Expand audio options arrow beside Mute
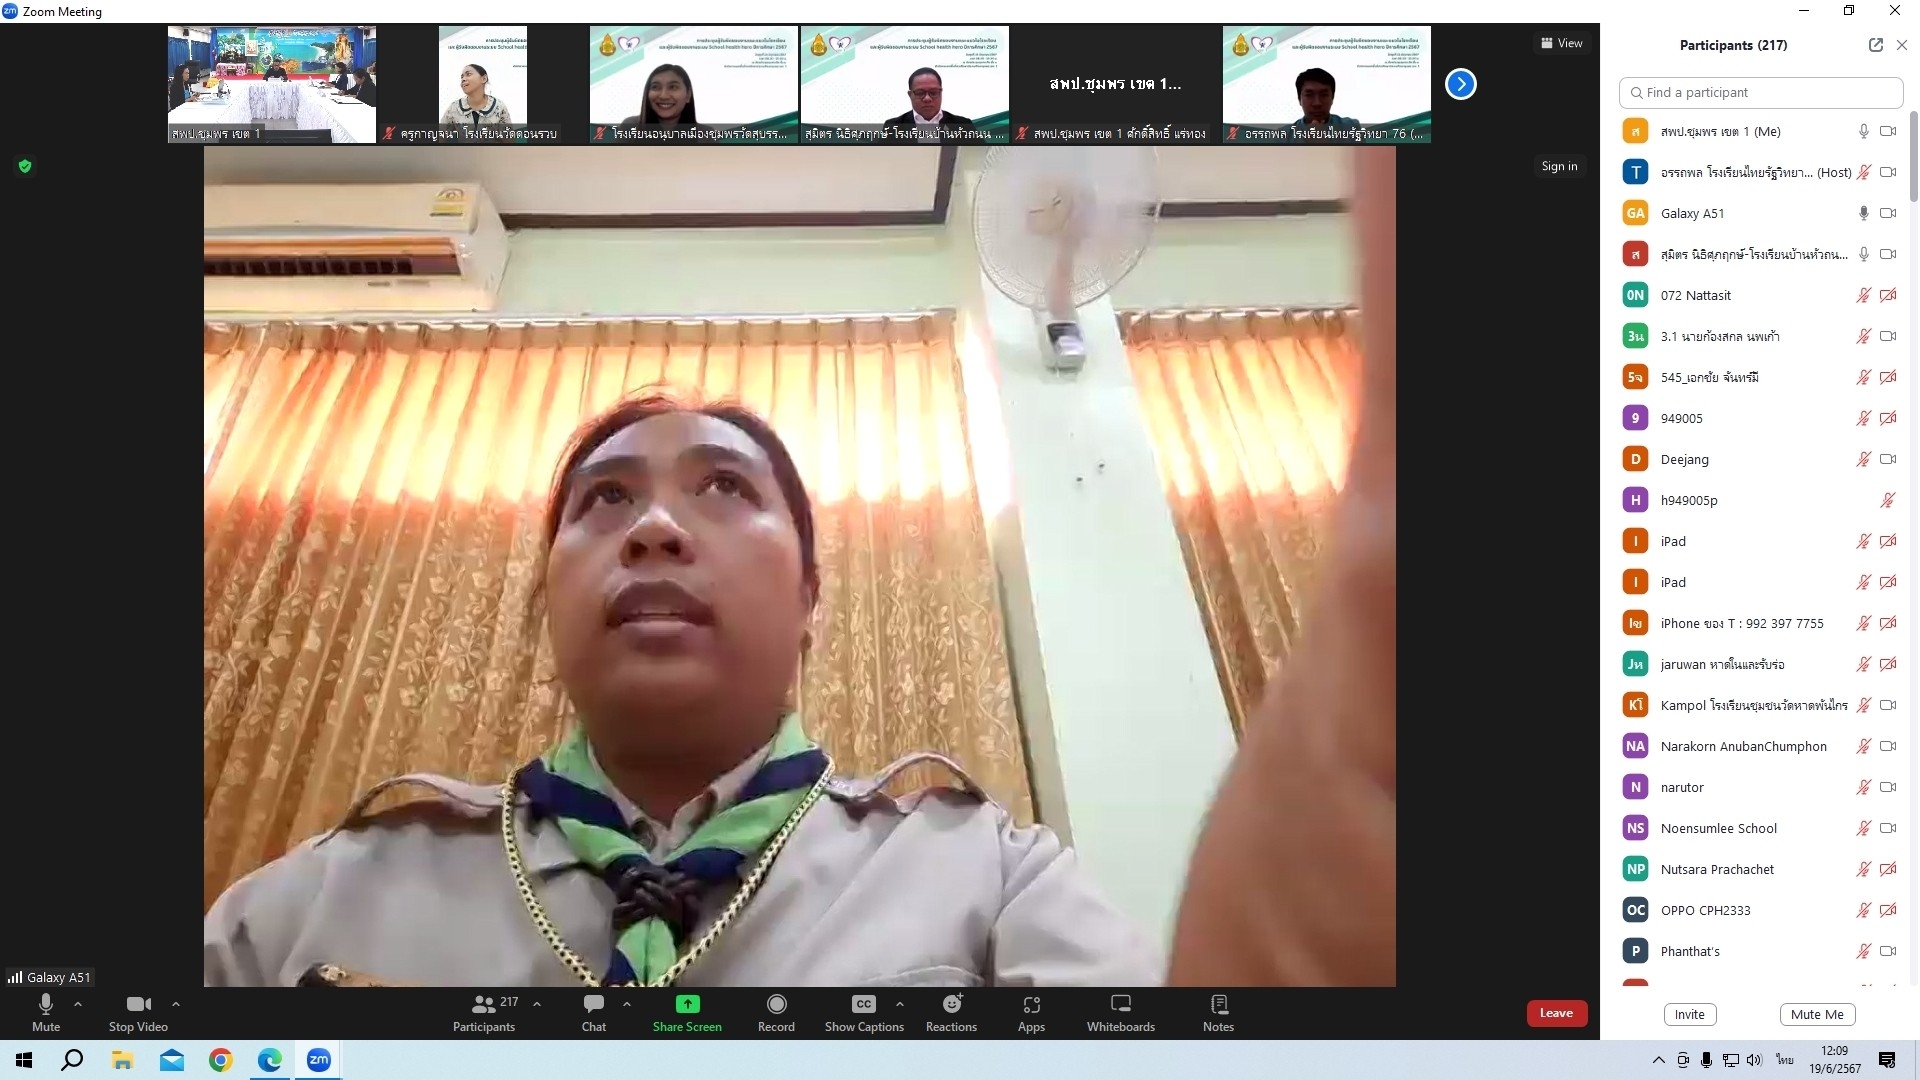 pos(78,1004)
